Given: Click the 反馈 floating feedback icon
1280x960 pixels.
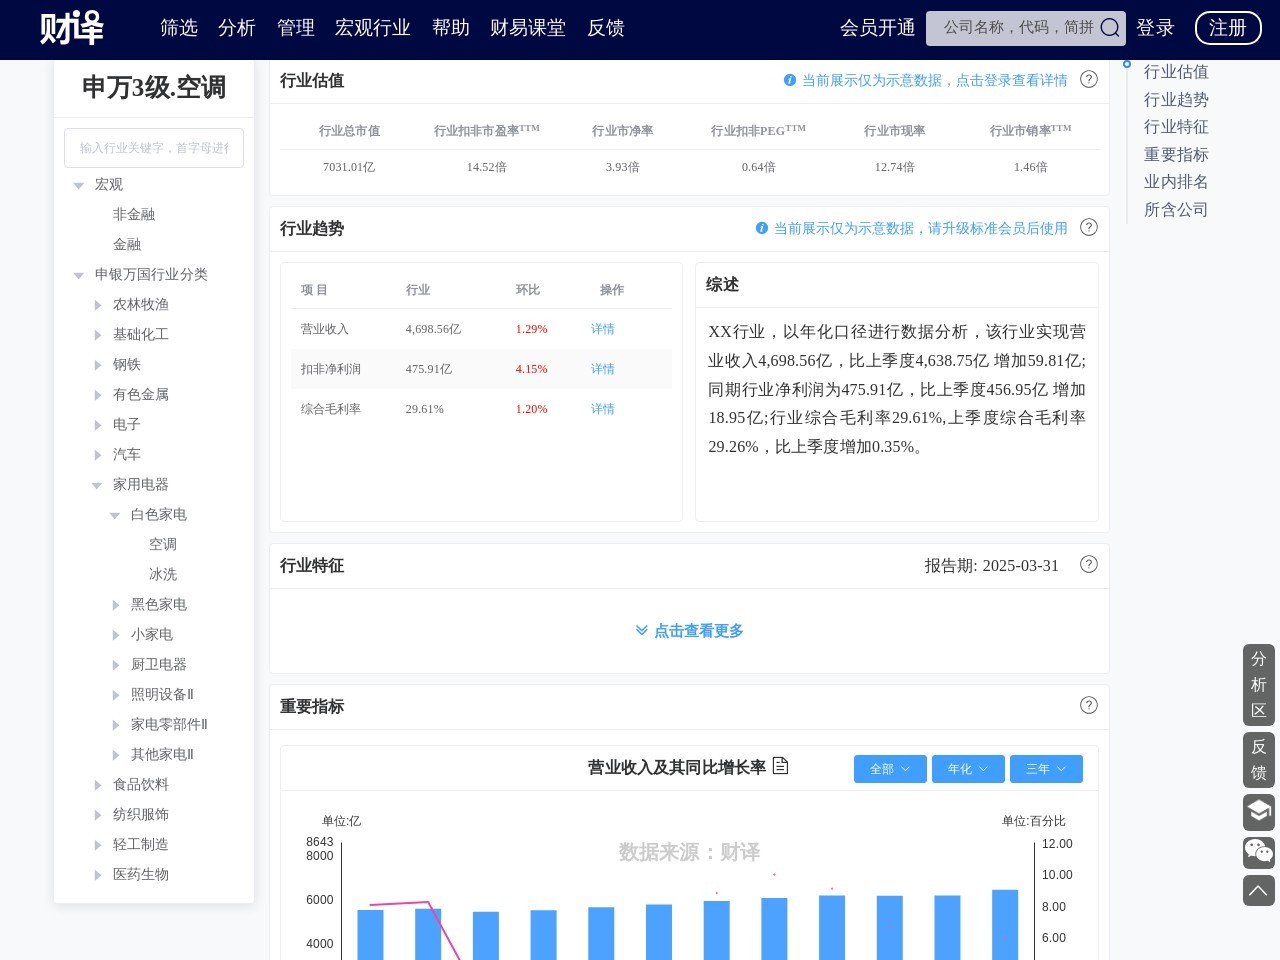Looking at the screenshot, I should (x=1258, y=760).
